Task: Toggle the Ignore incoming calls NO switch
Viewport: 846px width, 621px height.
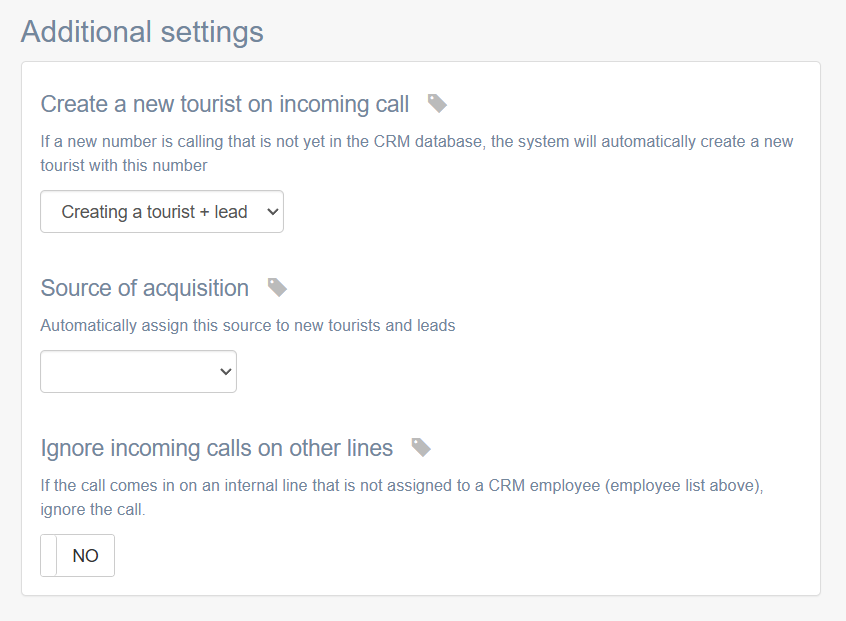Action: click(78, 556)
